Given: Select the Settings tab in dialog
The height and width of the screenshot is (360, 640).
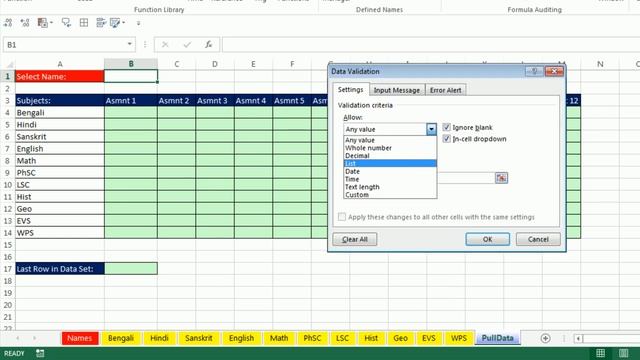Looking at the screenshot, I should click(x=350, y=89).
